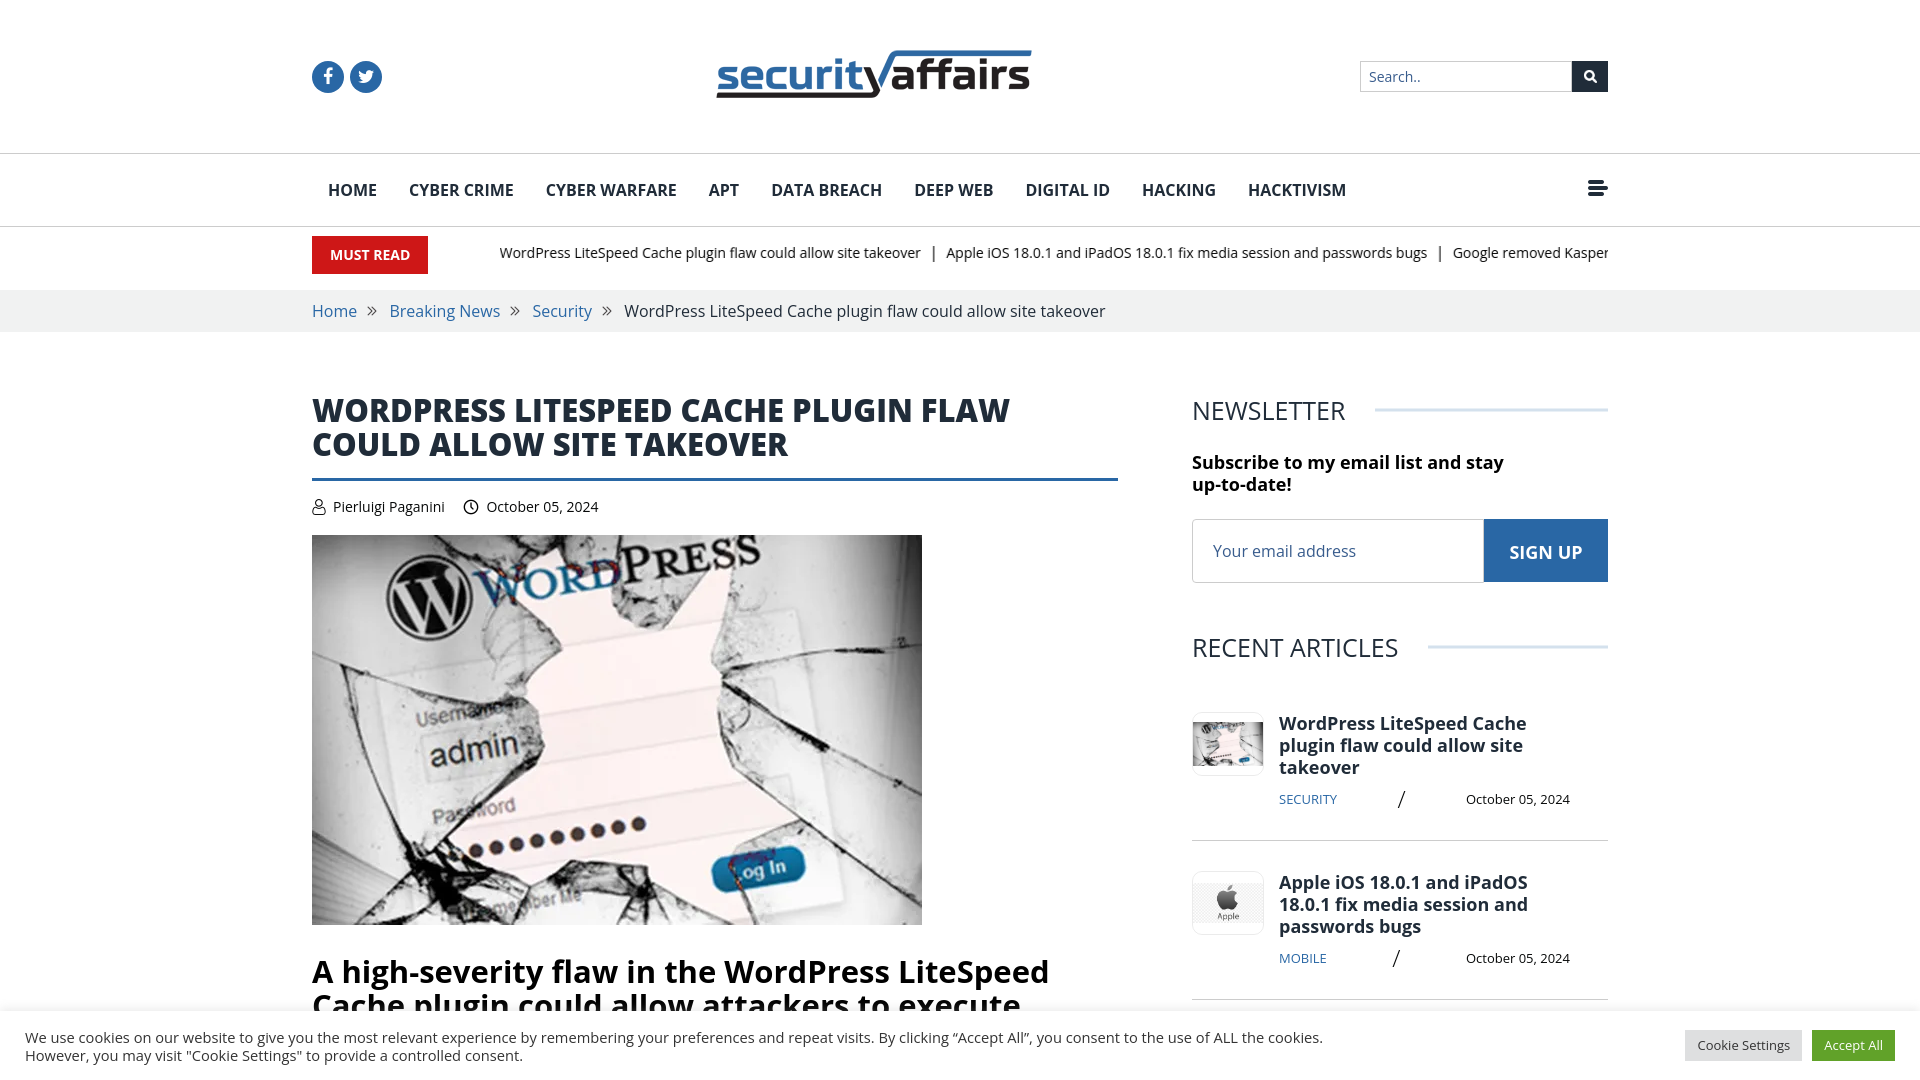Click the WordPress article thumbnail image
Viewport: 1920px width, 1080px height.
click(1226, 744)
